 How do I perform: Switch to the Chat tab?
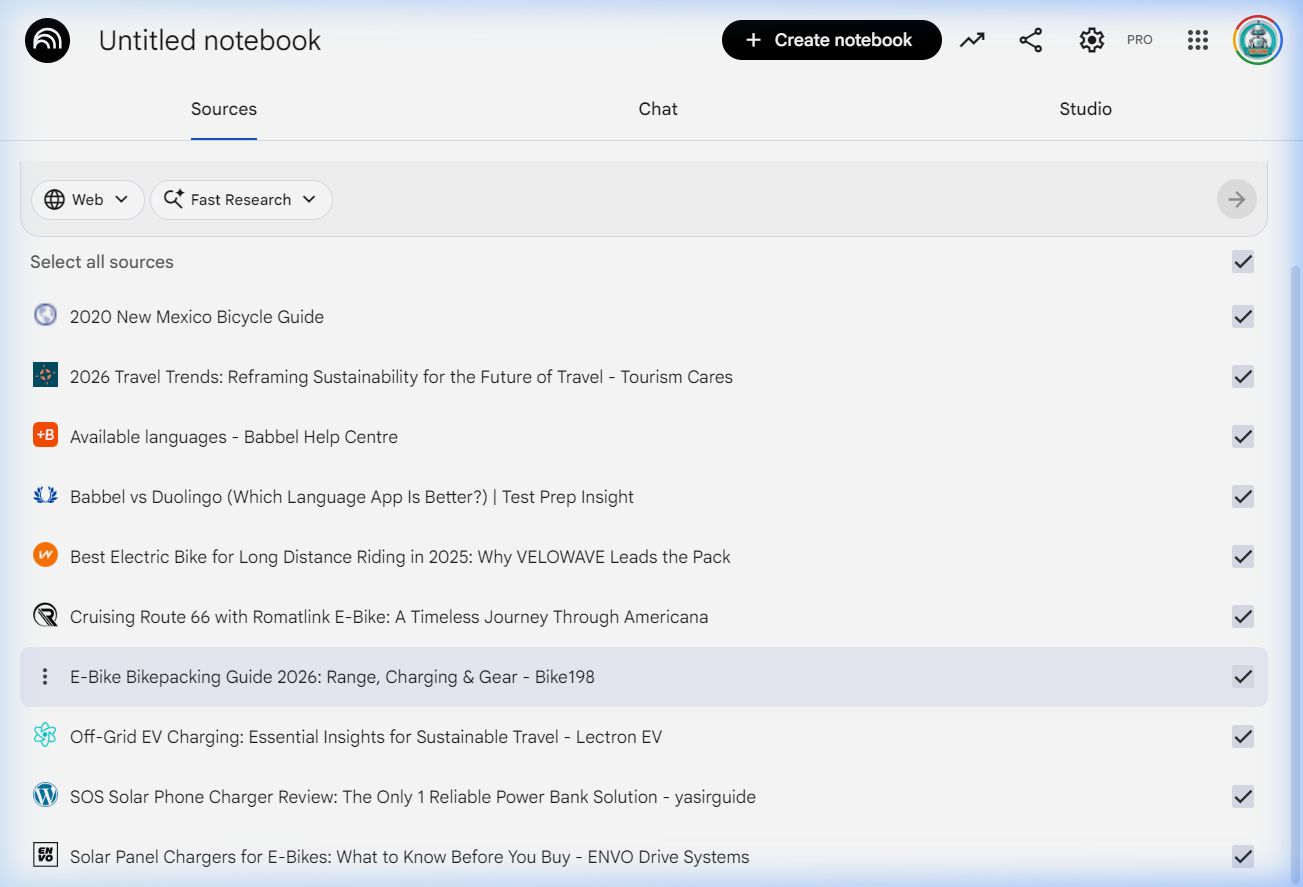click(x=657, y=109)
